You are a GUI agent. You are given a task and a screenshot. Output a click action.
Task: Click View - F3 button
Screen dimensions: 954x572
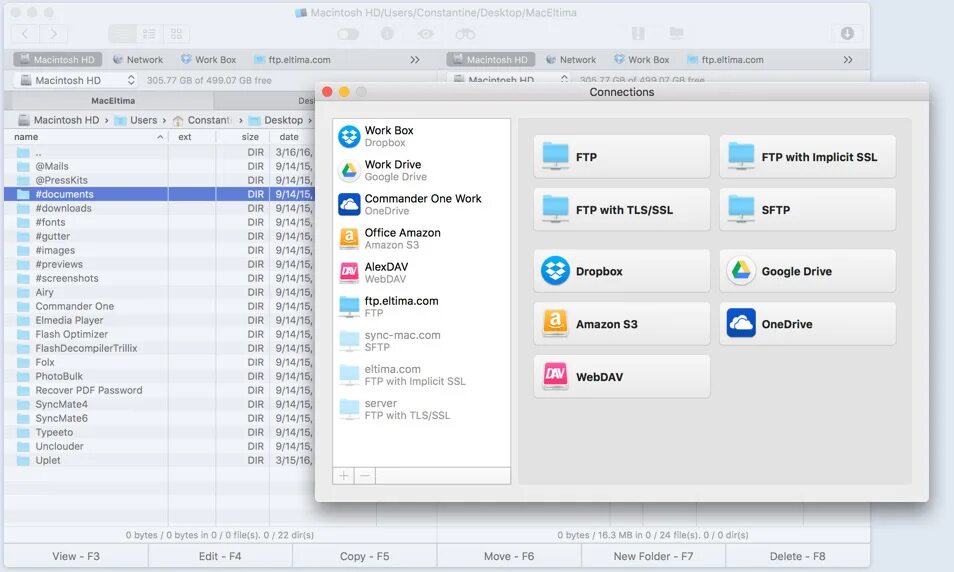76,556
